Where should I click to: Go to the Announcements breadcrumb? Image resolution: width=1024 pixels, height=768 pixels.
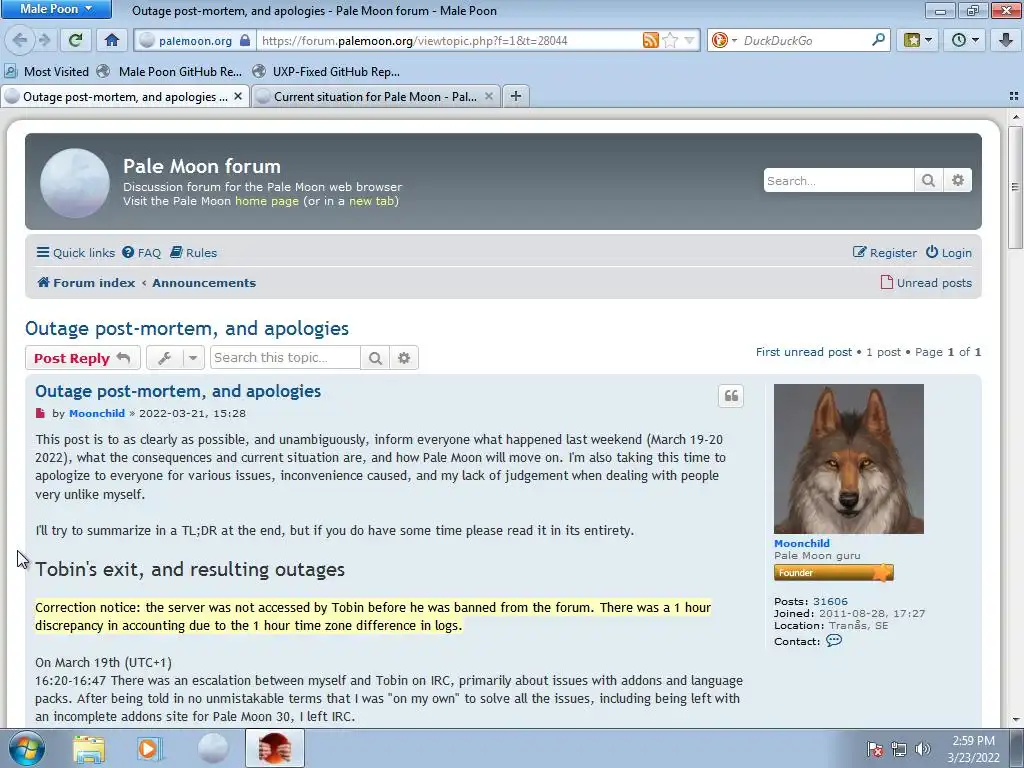204,283
